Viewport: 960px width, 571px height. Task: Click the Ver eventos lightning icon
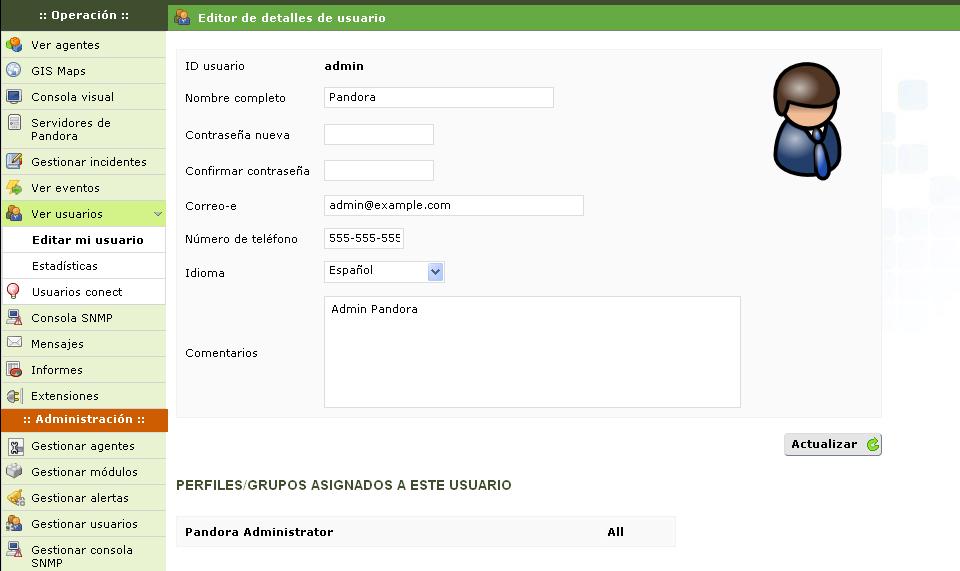pyautogui.click(x=14, y=188)
